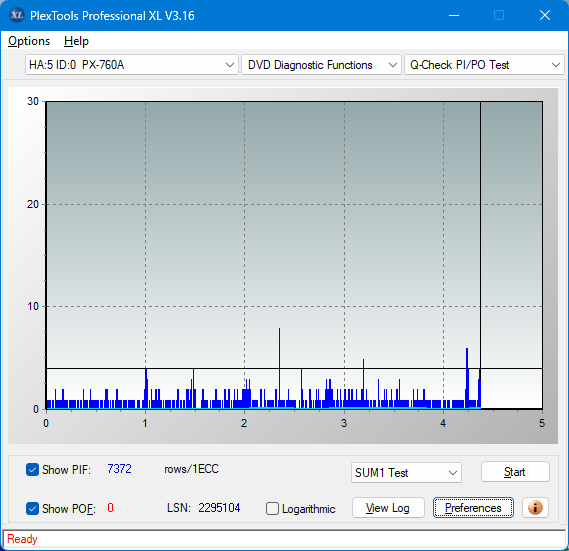Open the Q-Check PI/PO Test dropdown
The image size is (569, 551).
click(x=484, y=65)
